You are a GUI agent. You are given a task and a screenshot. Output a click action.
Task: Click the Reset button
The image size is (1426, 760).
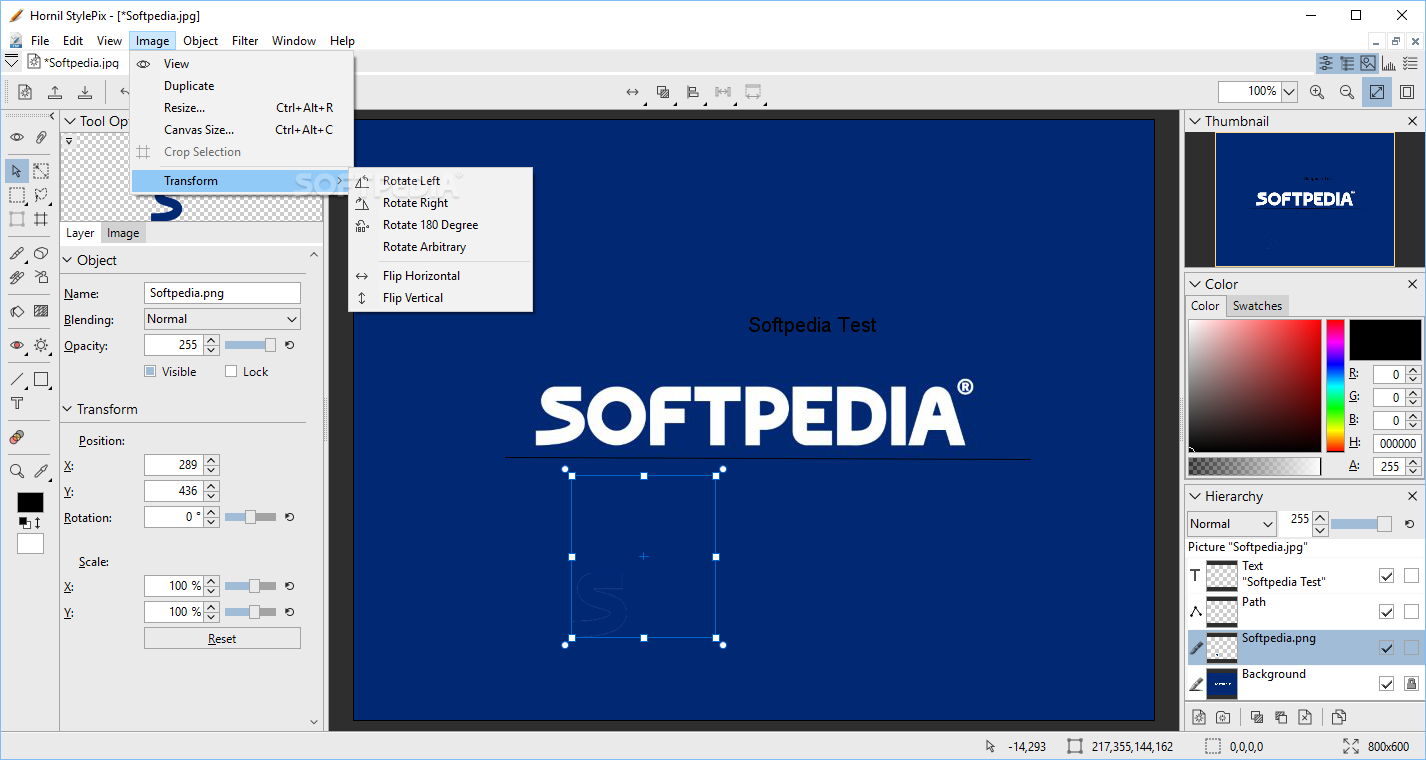[x=222, y=639]
